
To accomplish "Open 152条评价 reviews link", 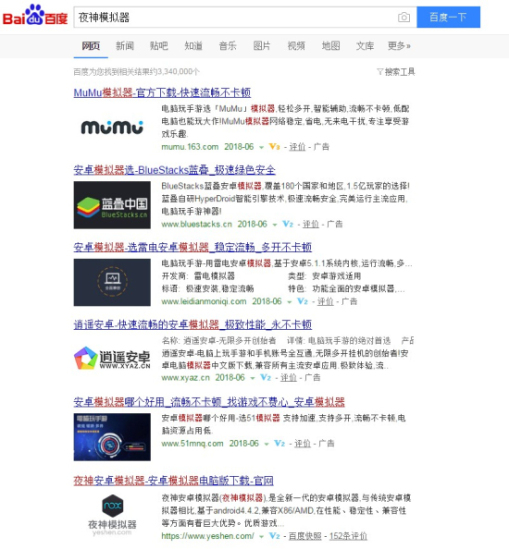I will 348,536.
